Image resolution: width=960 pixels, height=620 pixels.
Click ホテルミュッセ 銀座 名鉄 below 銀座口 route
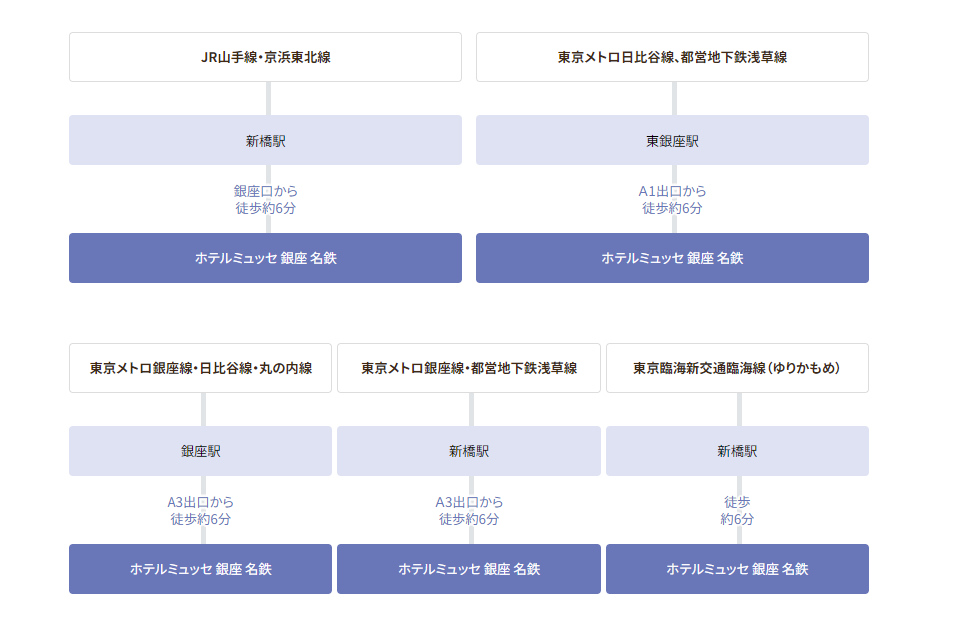[265, 258]
